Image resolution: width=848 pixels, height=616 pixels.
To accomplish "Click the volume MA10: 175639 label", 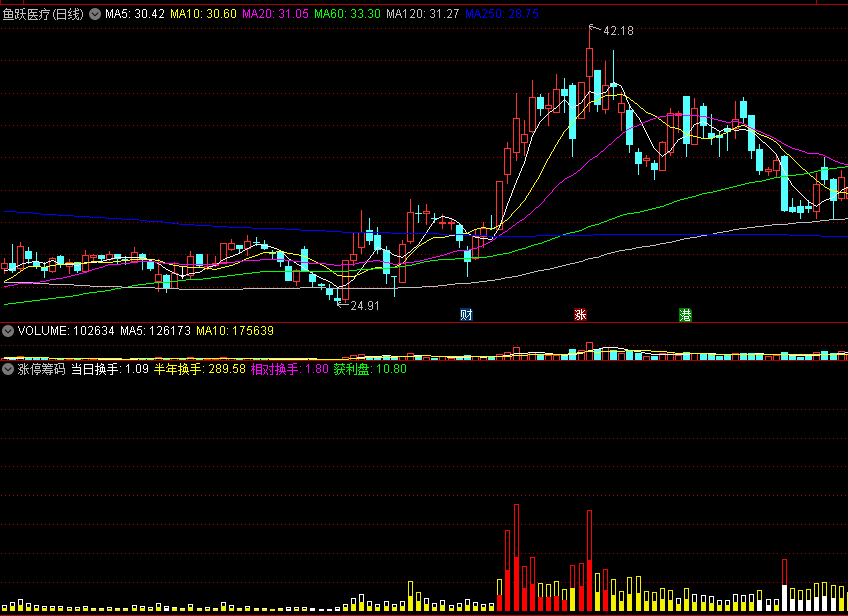I will coord(235,331).
